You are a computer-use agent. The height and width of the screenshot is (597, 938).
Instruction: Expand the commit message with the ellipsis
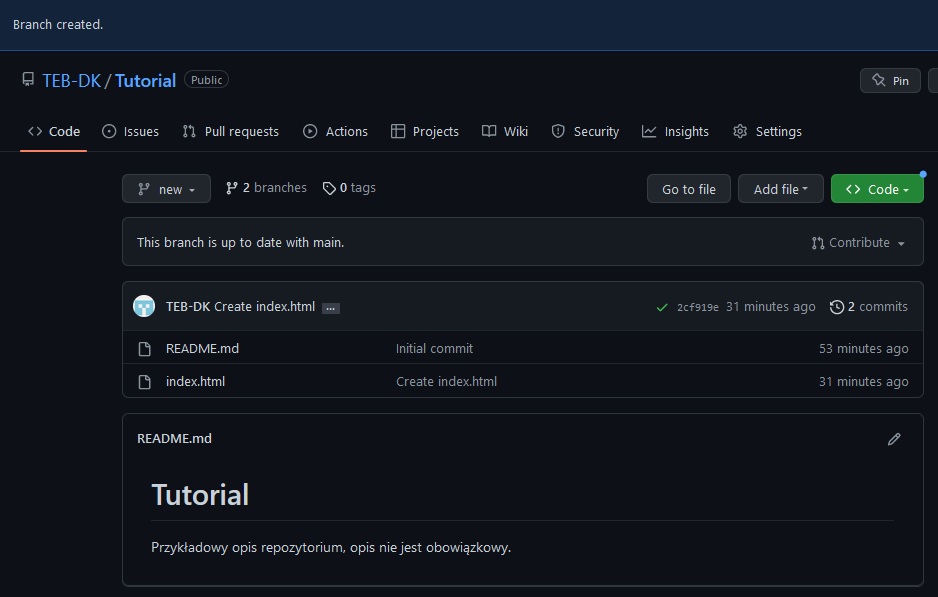(x=331, y=307)
